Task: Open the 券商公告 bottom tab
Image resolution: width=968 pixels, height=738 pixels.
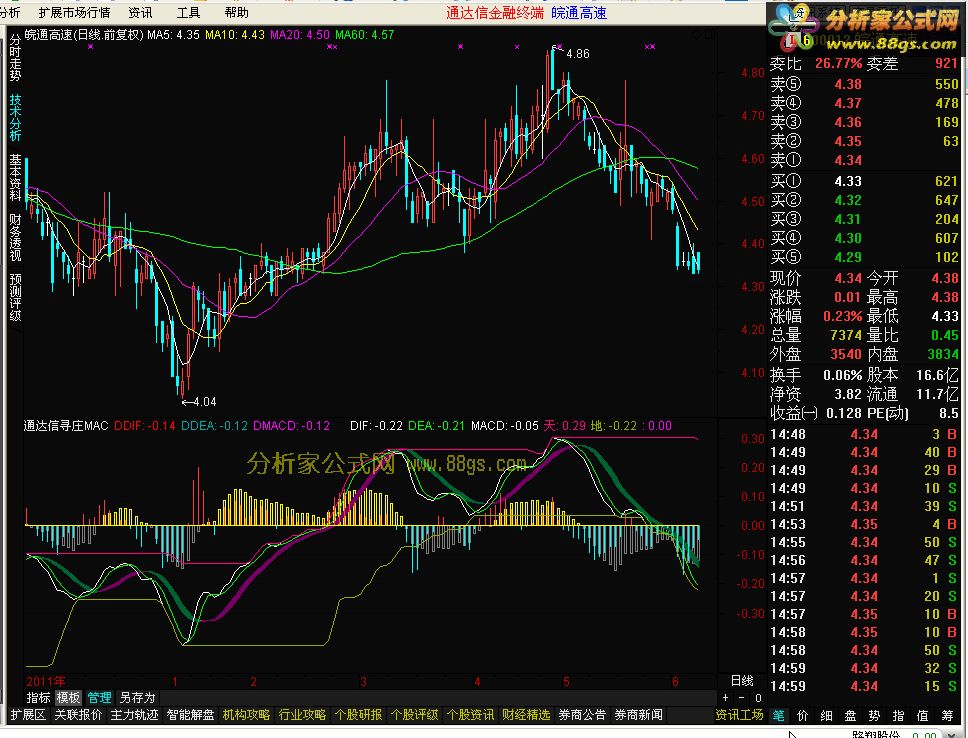Action: coord(582,715)
